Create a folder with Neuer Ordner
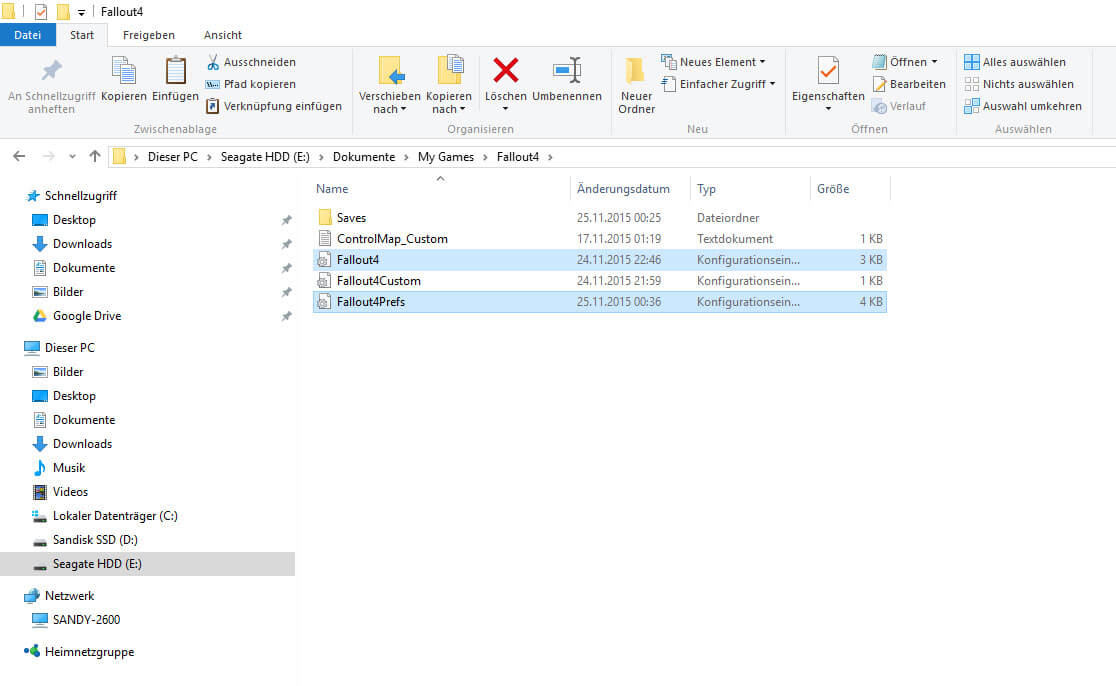 (636, 85)
